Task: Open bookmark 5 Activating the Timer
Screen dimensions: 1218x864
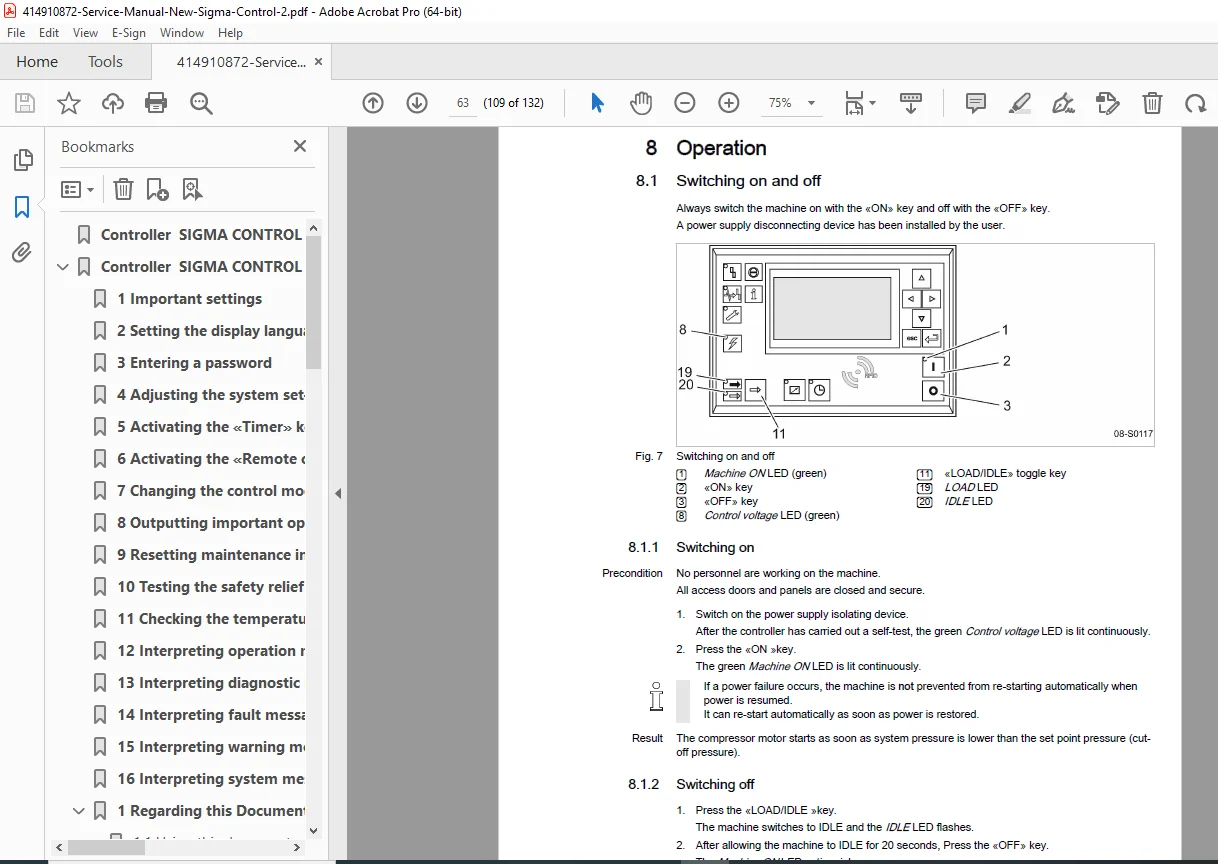Action: [210, 427]
